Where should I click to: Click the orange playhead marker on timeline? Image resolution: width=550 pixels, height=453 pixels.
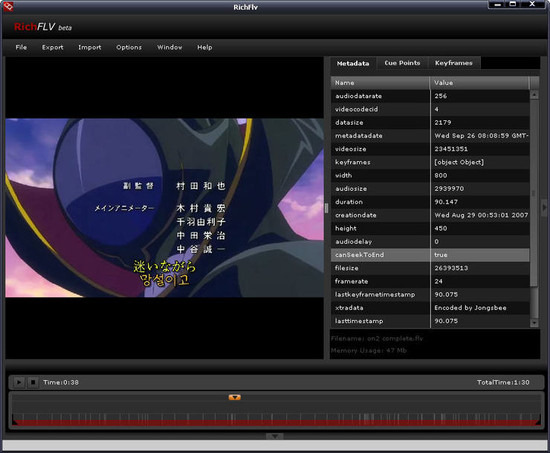235,397
